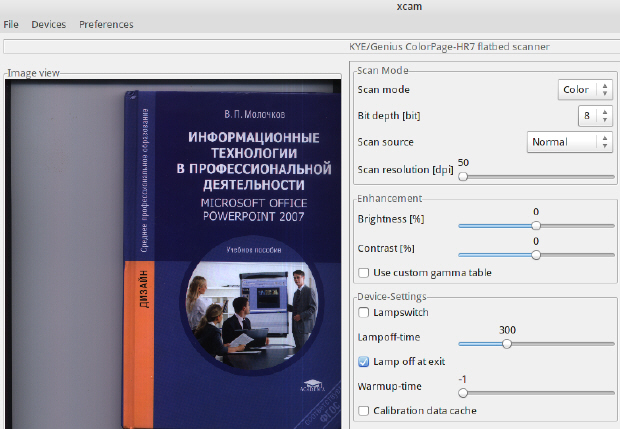620x429 pixels.
Task: Open the Devices menu
Action: click(x=49, y=25)
